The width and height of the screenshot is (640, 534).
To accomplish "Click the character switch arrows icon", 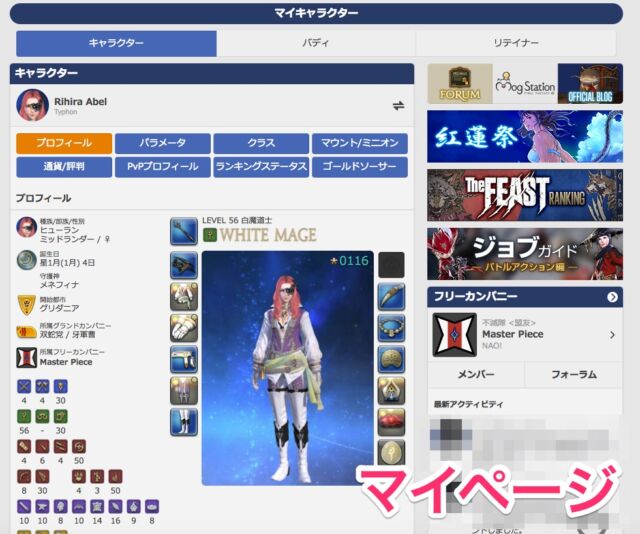I will click(398, 105).
